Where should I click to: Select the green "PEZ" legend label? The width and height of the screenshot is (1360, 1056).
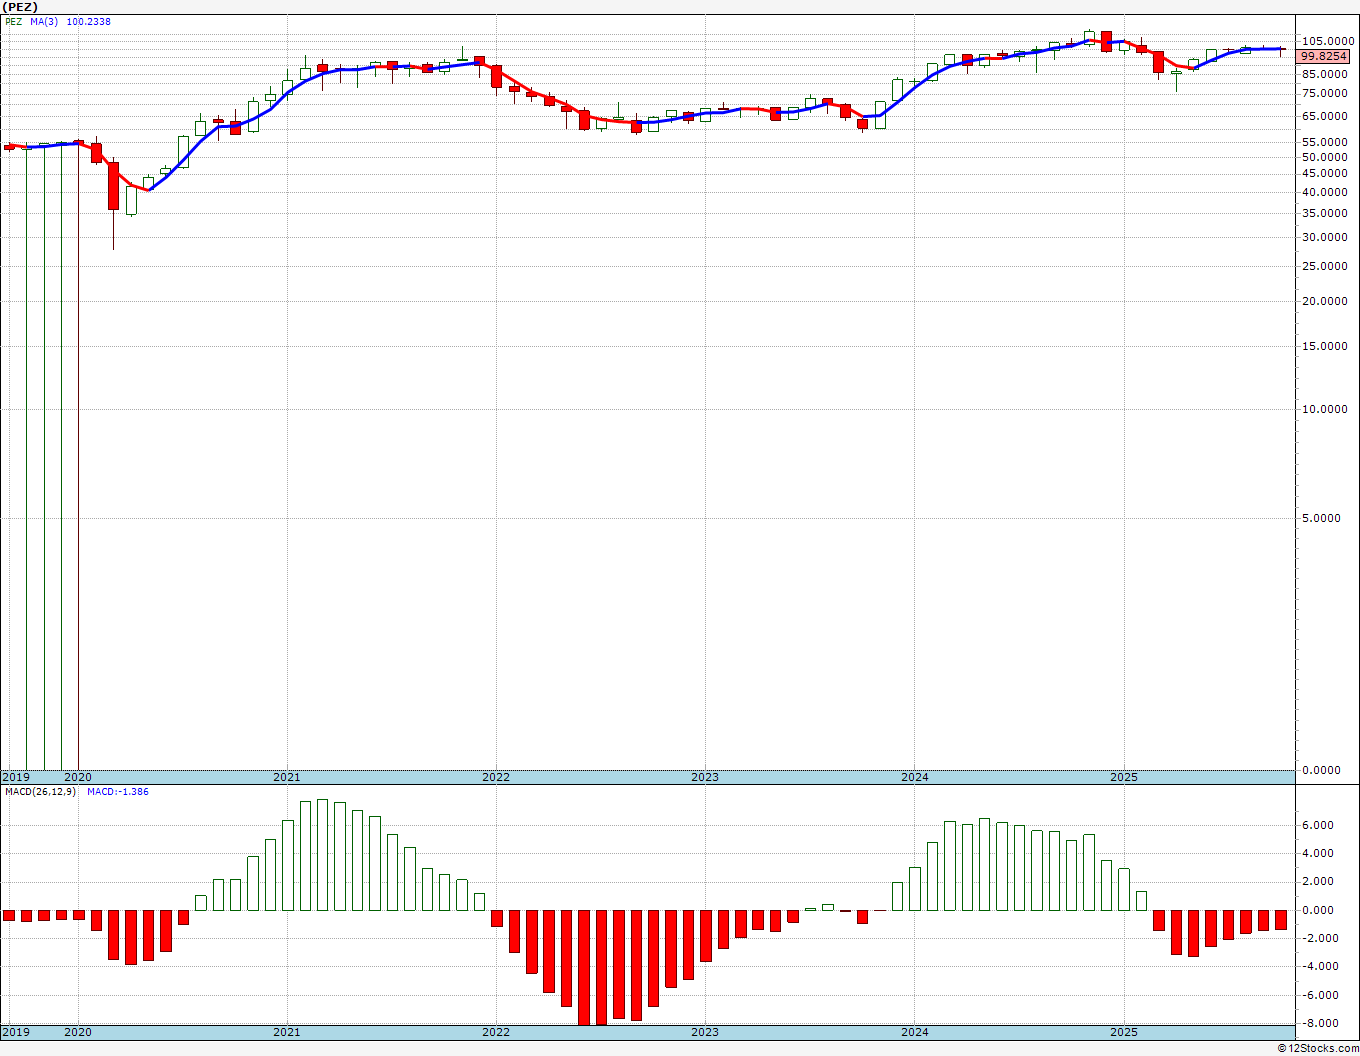pos(13,21)
